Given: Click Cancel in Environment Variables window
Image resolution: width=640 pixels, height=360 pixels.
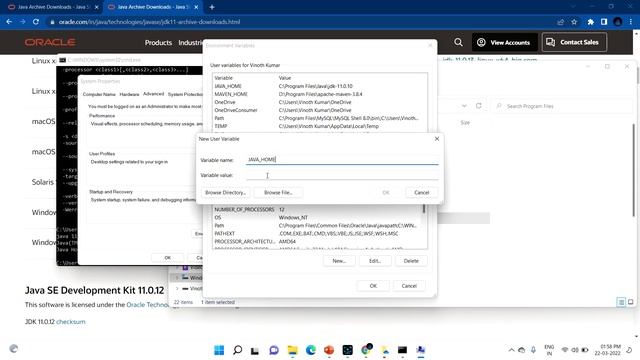Looking at the screenshot, I should (409, 286).
